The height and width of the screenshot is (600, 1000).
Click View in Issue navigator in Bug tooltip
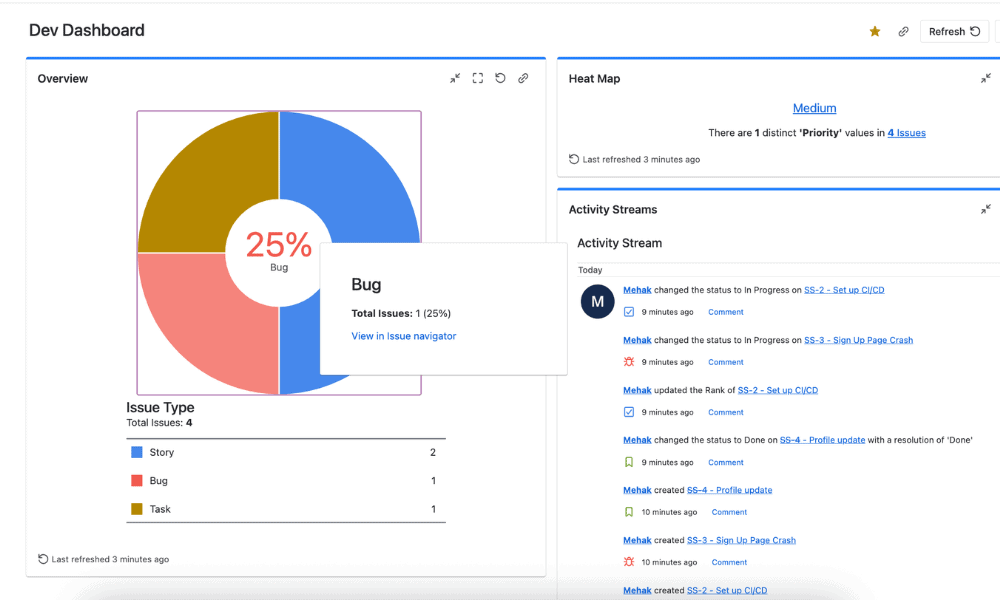click(403, 336)
